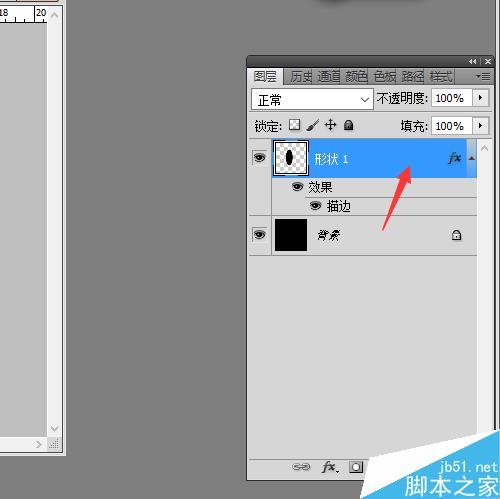The width and height of the screenshot is (500, 499).
Task: Hide the 形状 1 layer
Action: point(260,157)
